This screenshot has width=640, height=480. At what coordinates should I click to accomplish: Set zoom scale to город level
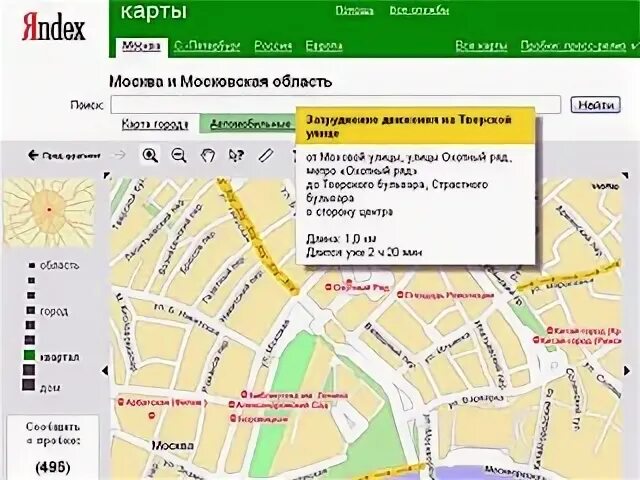pos(31,311)
